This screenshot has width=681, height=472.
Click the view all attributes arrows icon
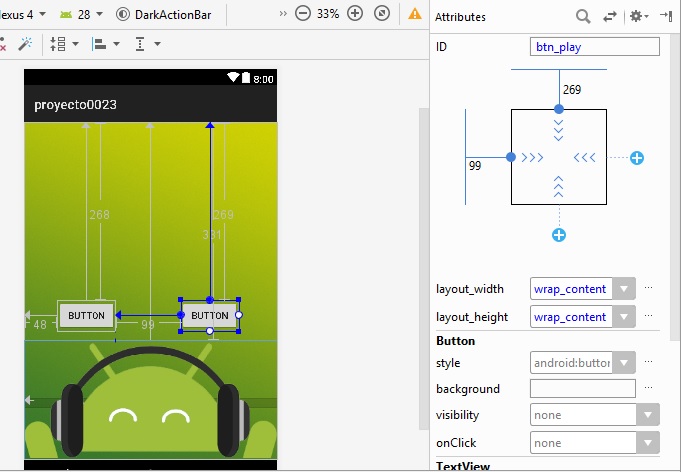click(x=611, y=17)
